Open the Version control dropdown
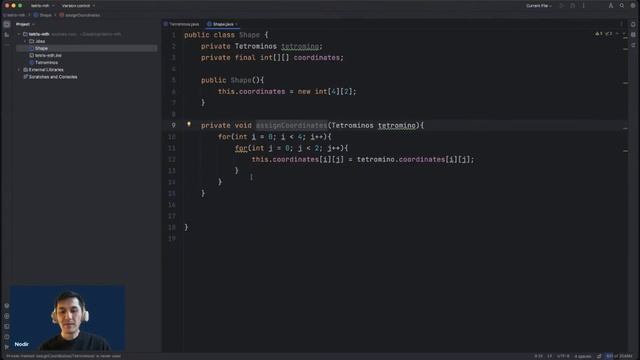640x360 pixels. pos(78,6)
